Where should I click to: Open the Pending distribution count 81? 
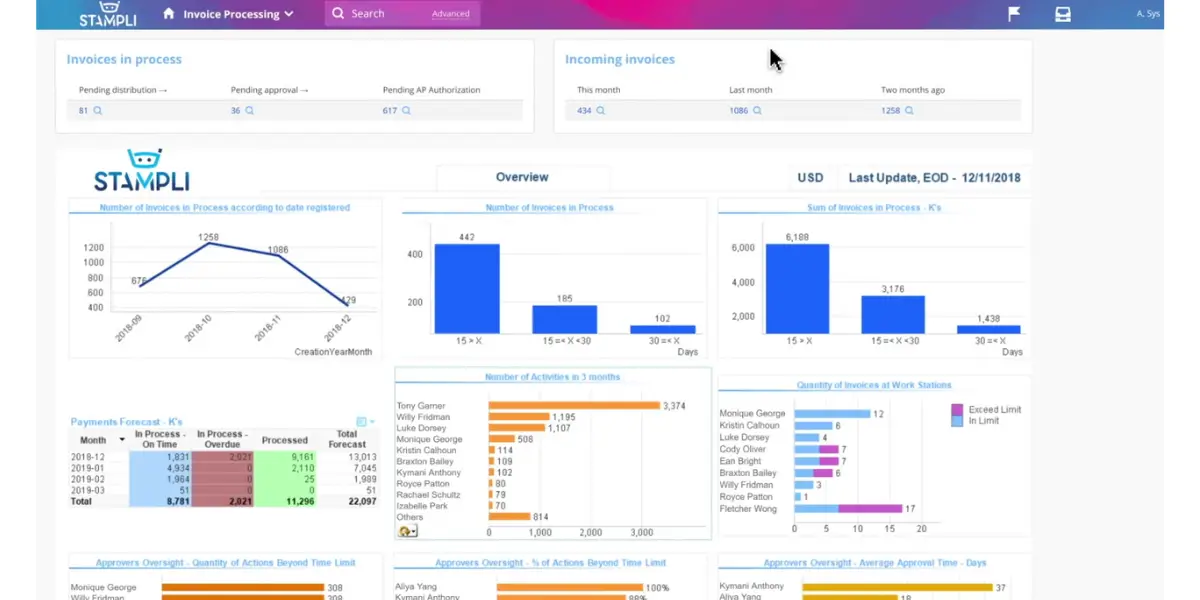point(83,111)
